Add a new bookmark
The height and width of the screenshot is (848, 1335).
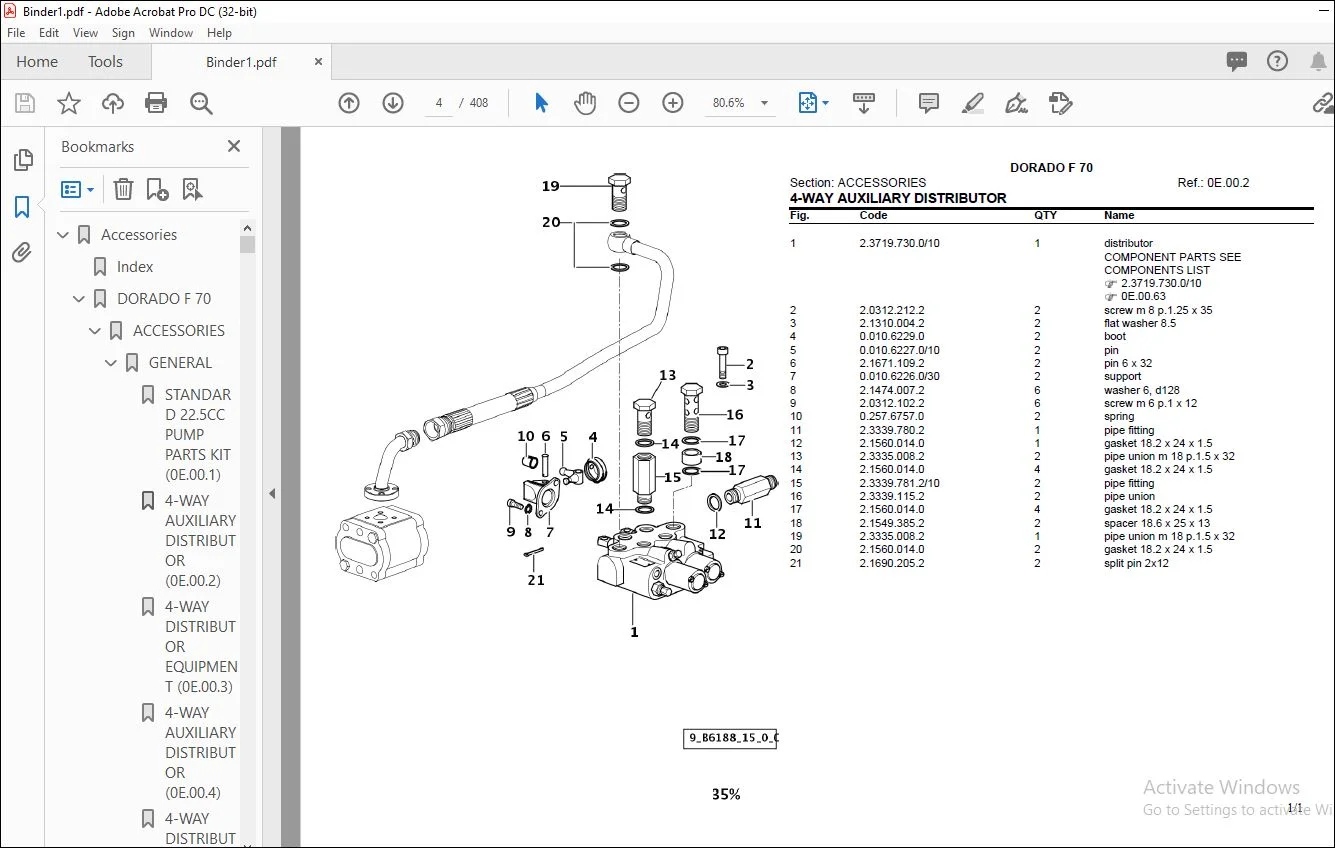coord(157,189)
